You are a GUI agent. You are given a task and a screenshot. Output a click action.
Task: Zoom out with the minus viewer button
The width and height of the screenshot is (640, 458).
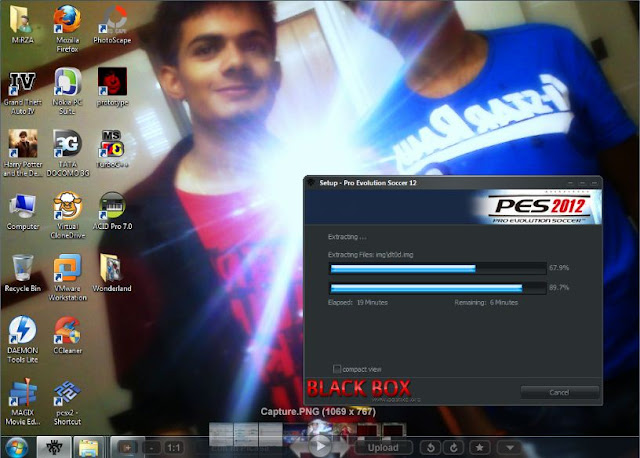point(151,448)
